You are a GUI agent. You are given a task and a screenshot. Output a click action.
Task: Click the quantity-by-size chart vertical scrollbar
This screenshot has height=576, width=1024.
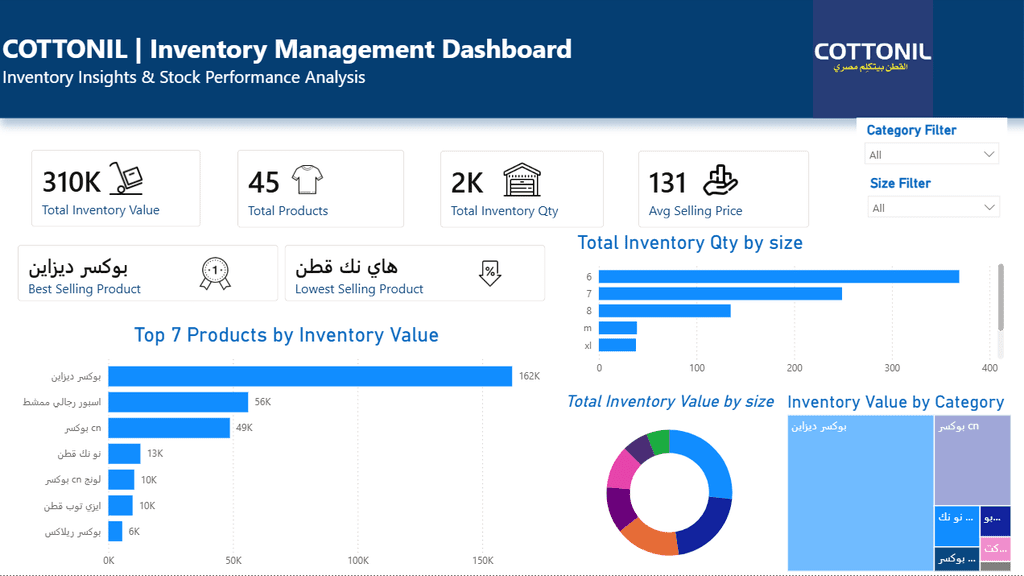pos(1000,298)
